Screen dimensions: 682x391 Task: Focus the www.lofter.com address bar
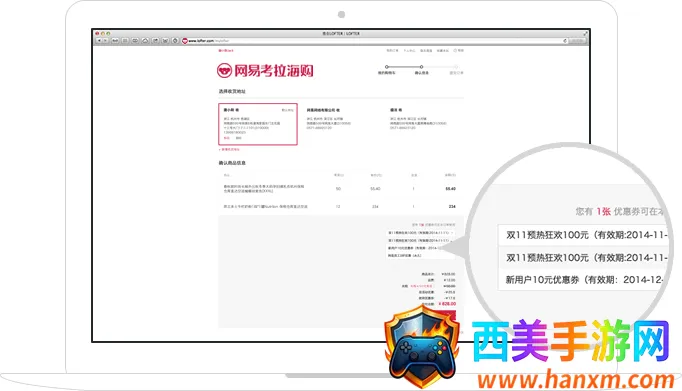[375, 40]
